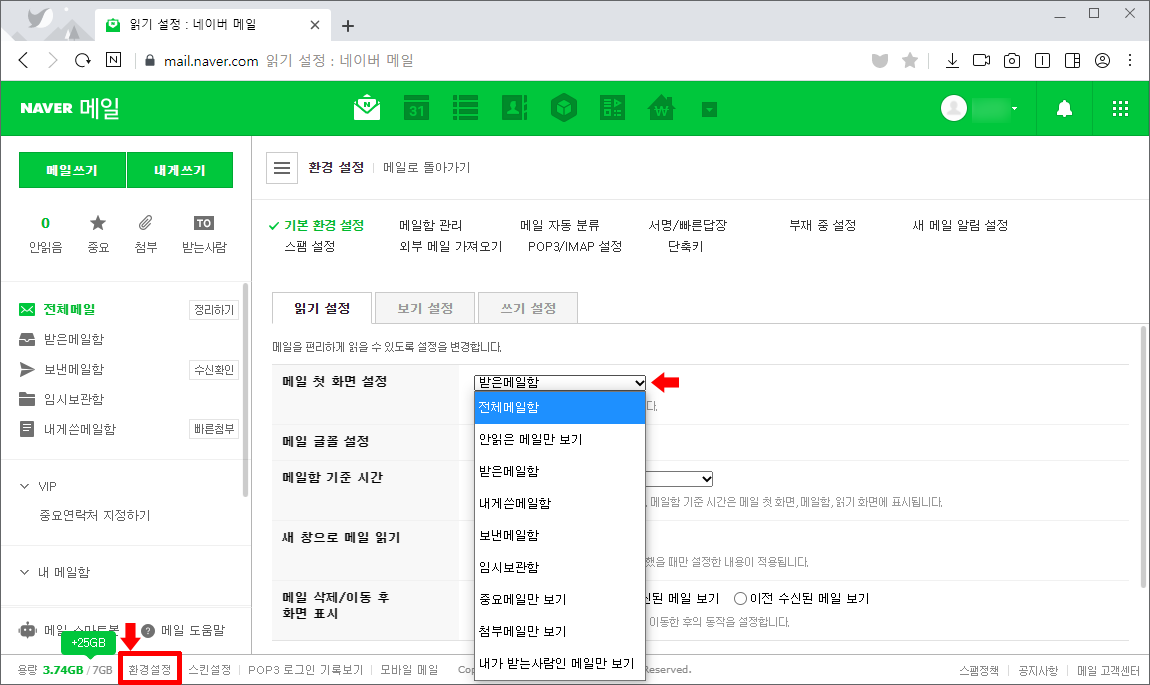Open the account name dropdown arrow

click(x=1014, y=109)
